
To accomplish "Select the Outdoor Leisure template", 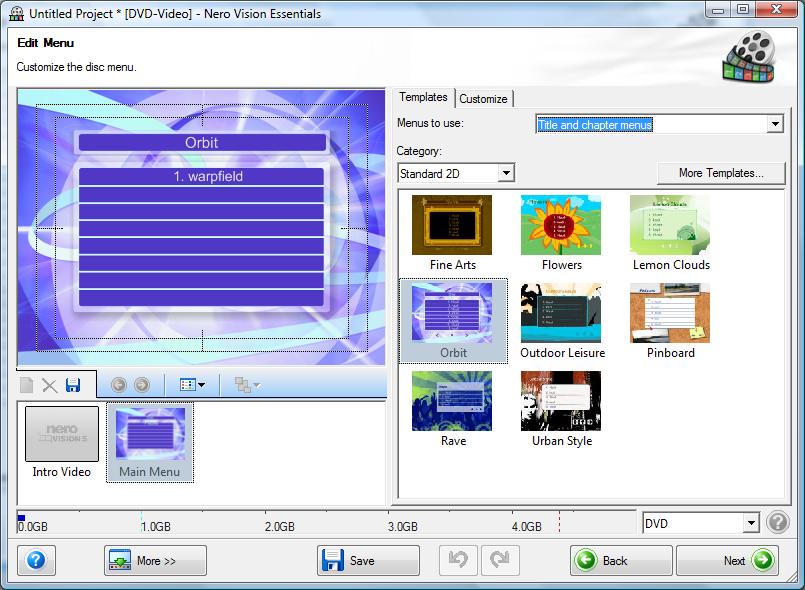I will [x=562, y=321].
